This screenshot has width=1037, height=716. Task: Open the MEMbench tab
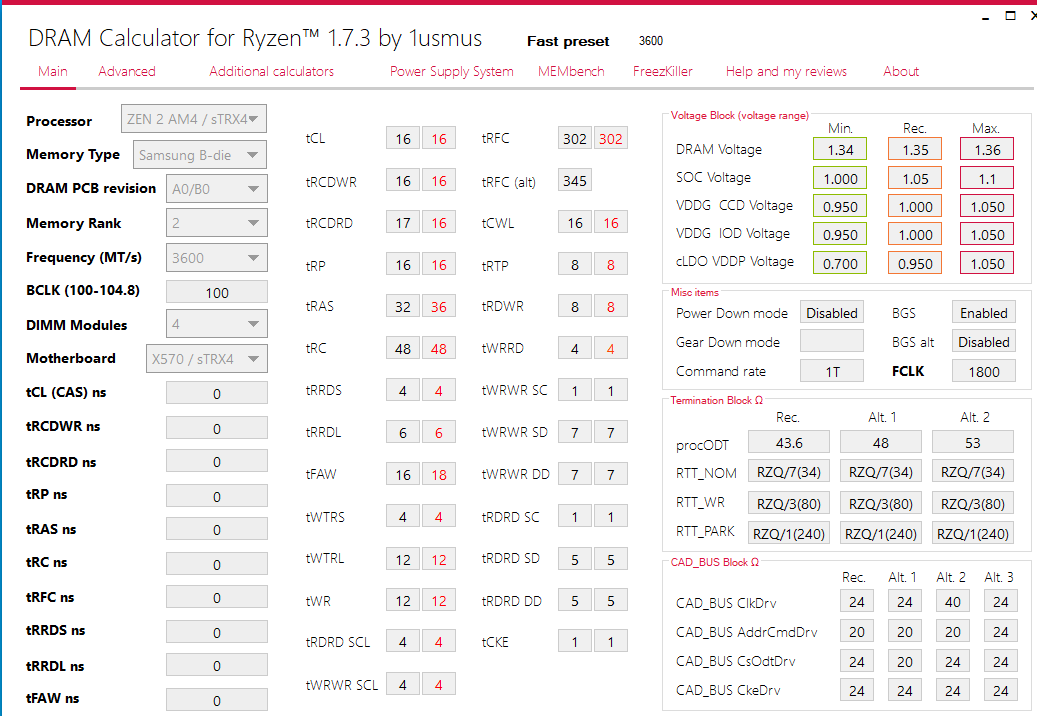pyautogui.click(x=571, y=71)
